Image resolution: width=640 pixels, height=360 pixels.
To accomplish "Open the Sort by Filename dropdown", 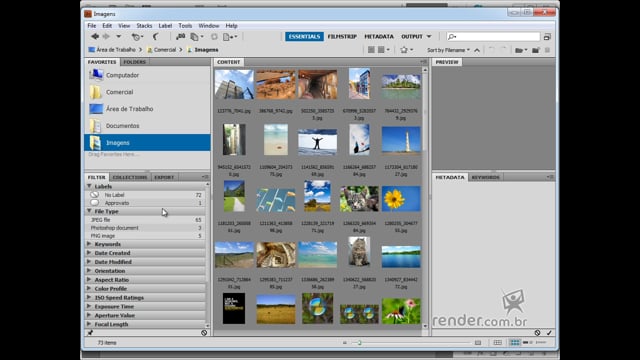I will coord(448,50).
